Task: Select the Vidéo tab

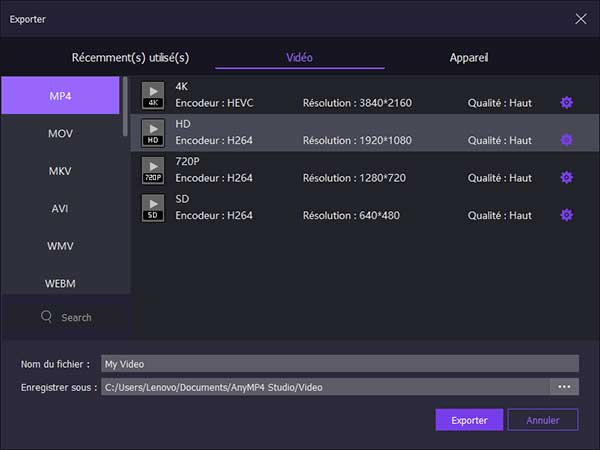Action: tap(299, 58)
